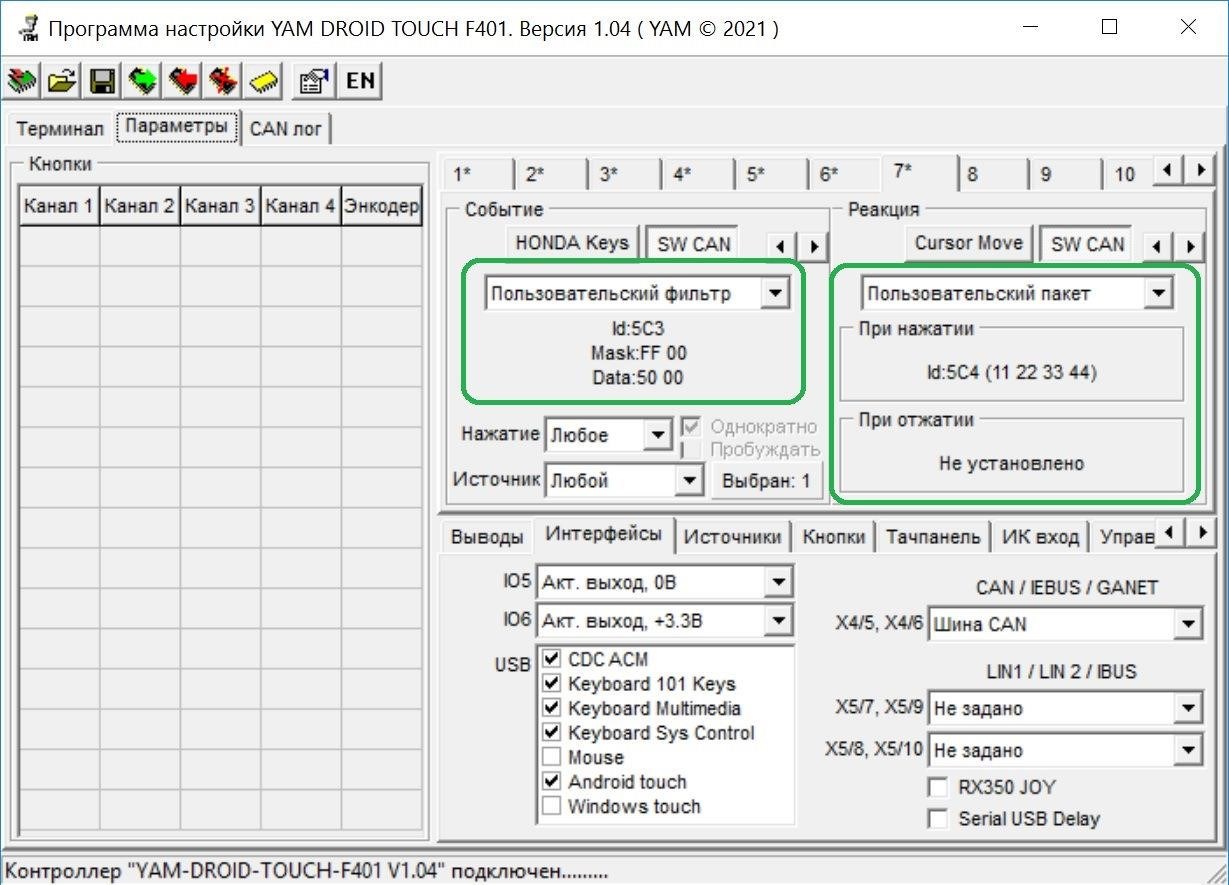Click right arrow next to Событие SW CAN tab
Screen dimensions: 1229x885
click(x=812, y=245)
